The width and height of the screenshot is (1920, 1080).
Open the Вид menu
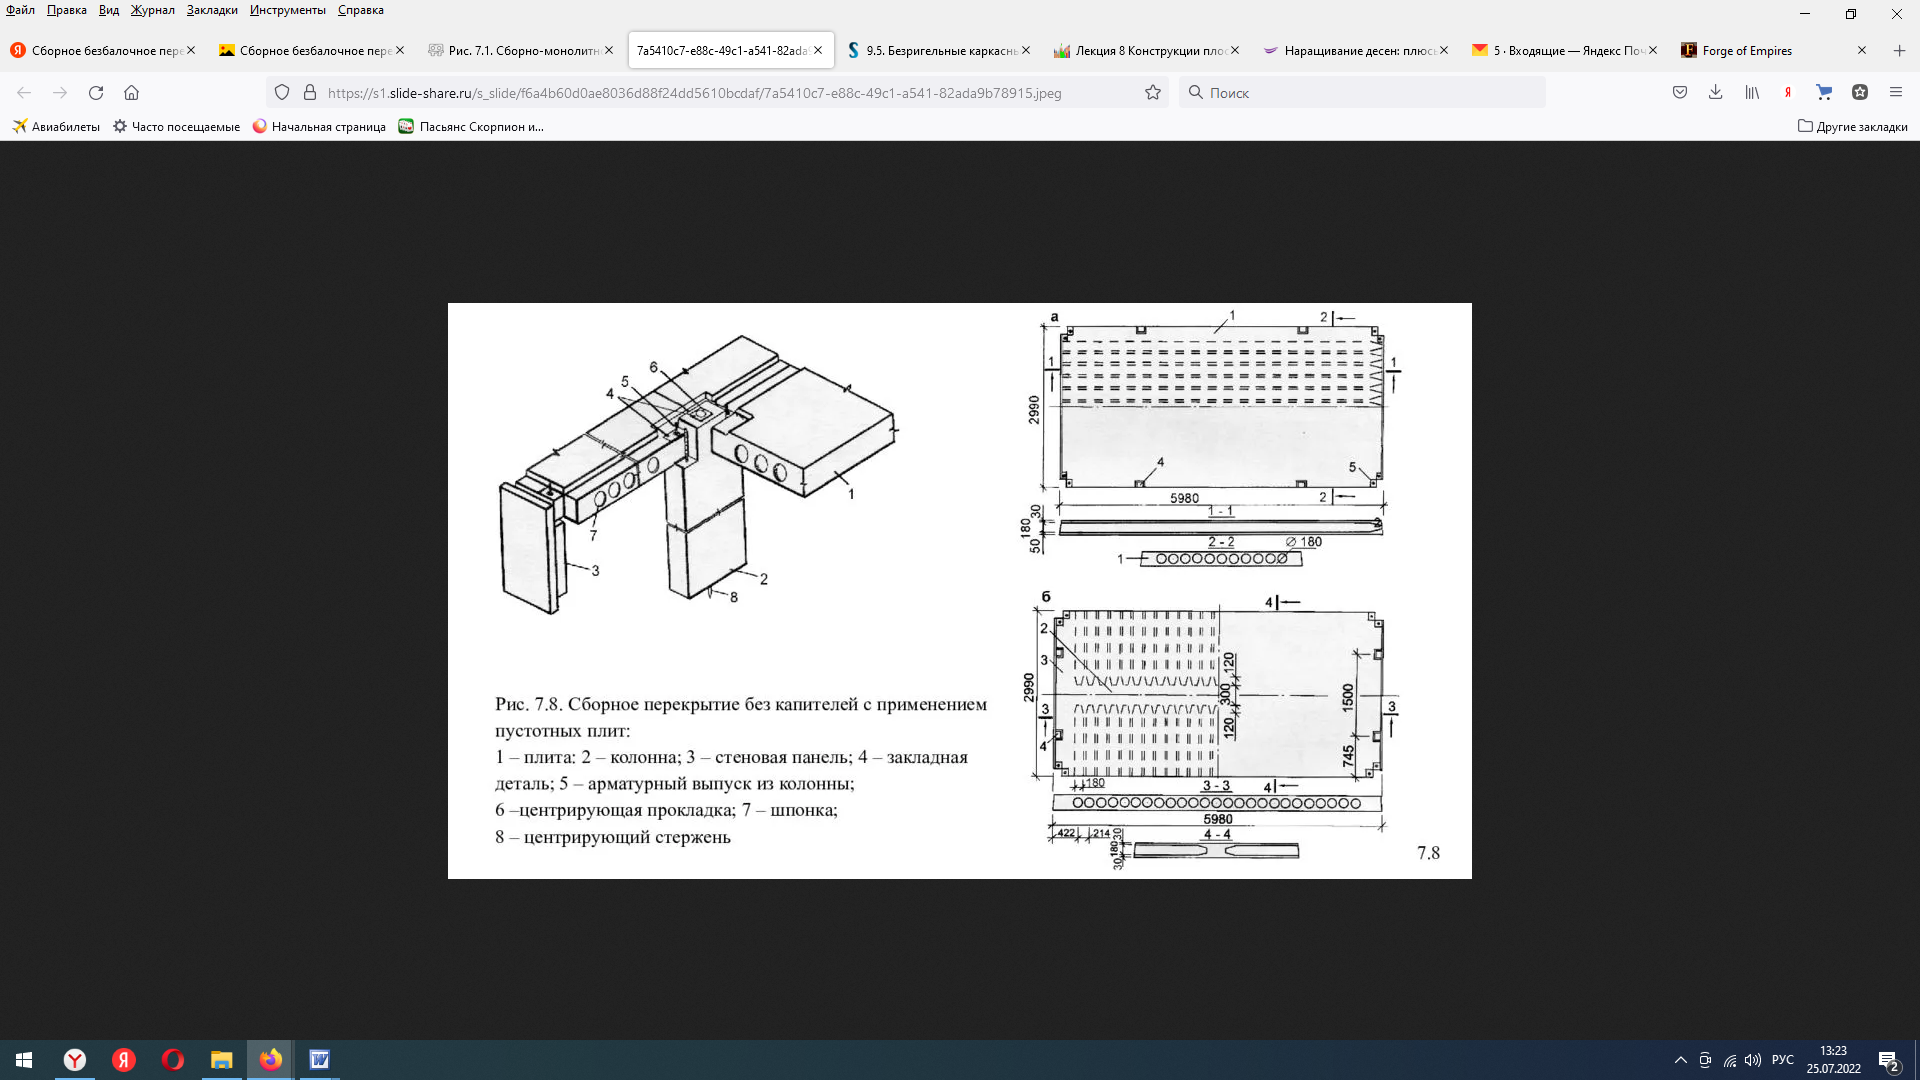point(109,10)
